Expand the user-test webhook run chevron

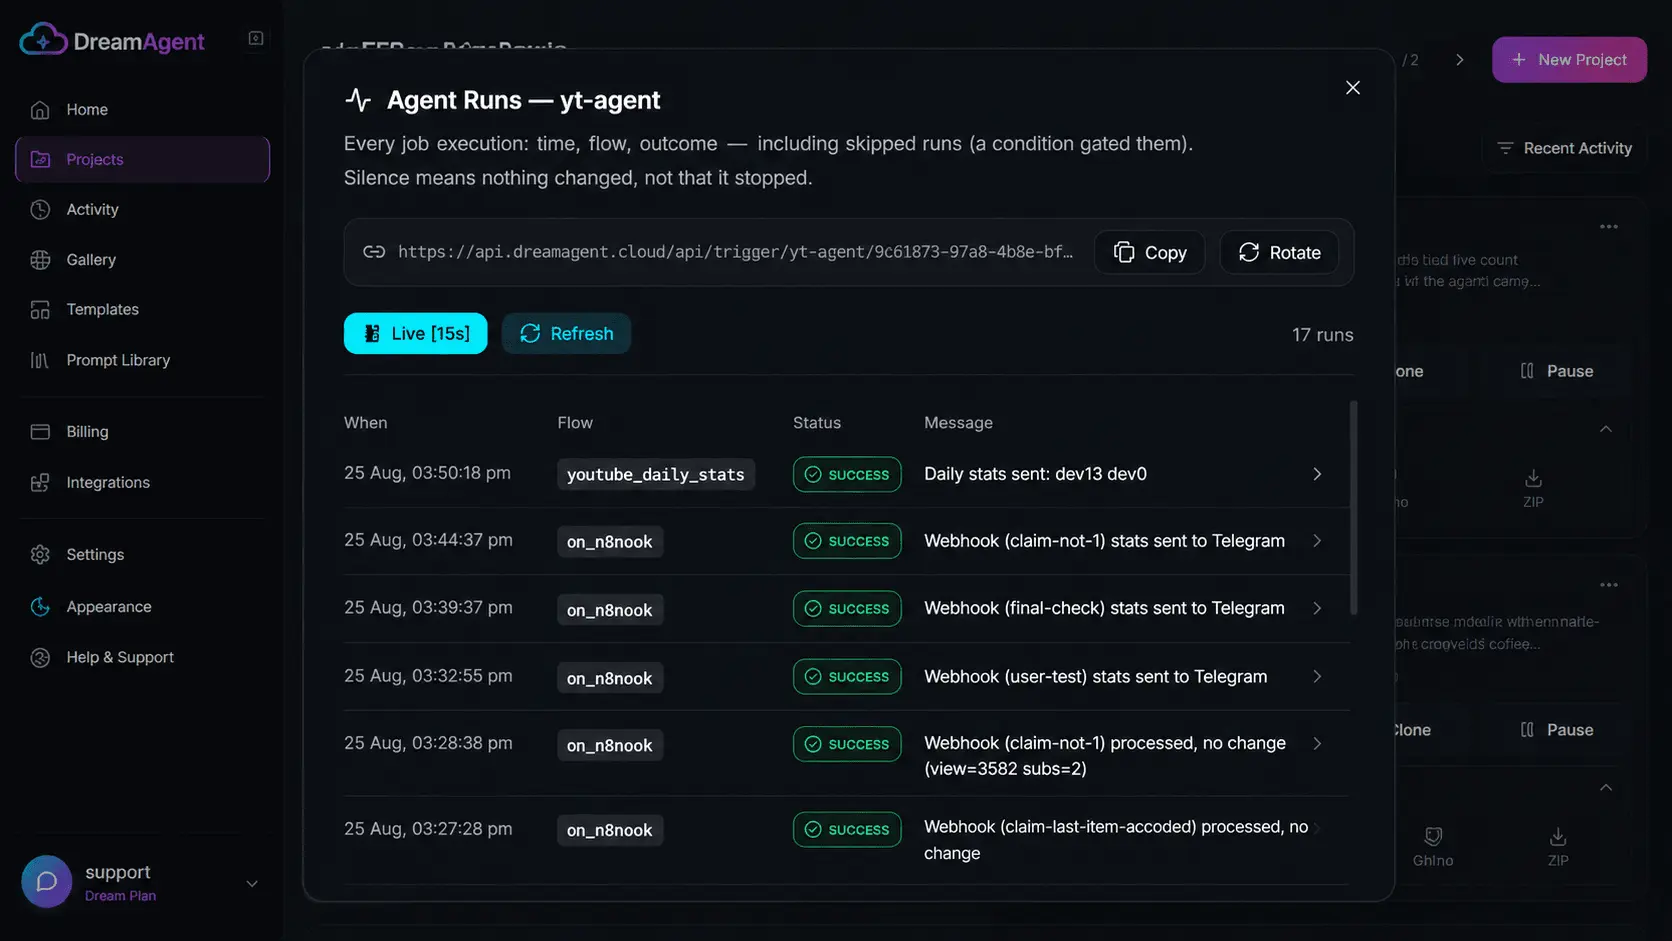tap(1317, 677)
